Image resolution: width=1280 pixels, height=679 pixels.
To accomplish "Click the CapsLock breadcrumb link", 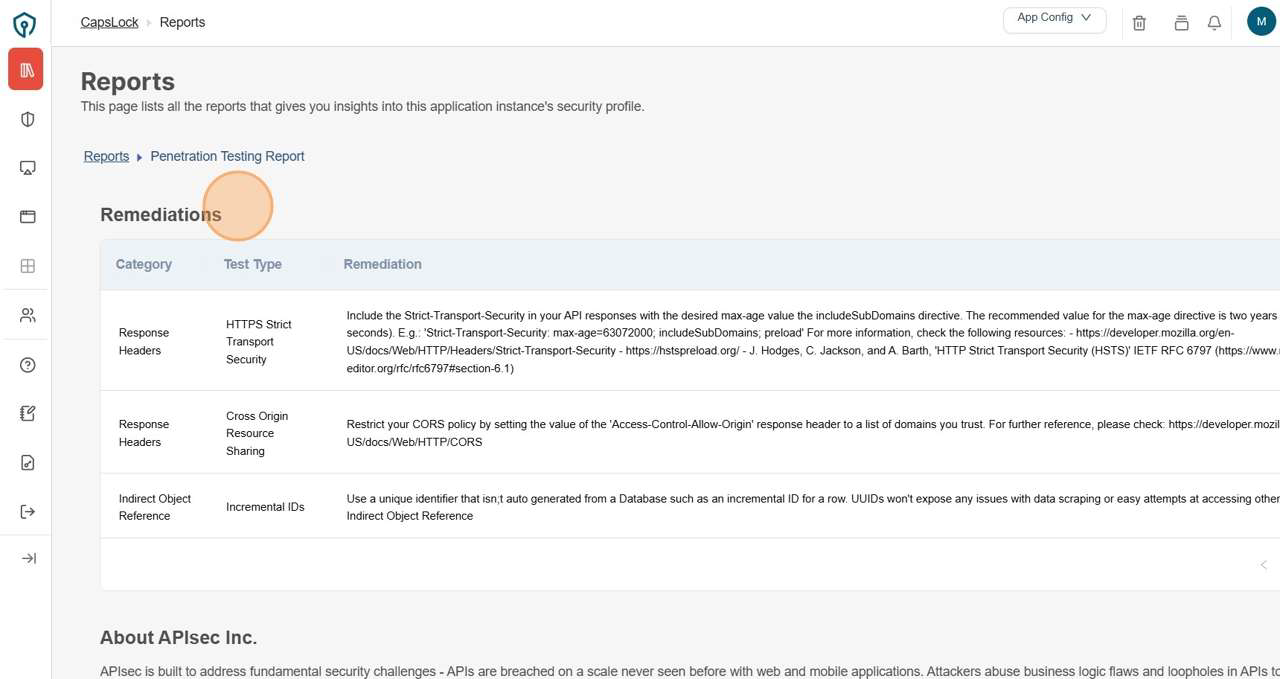I will click(109, 22).
